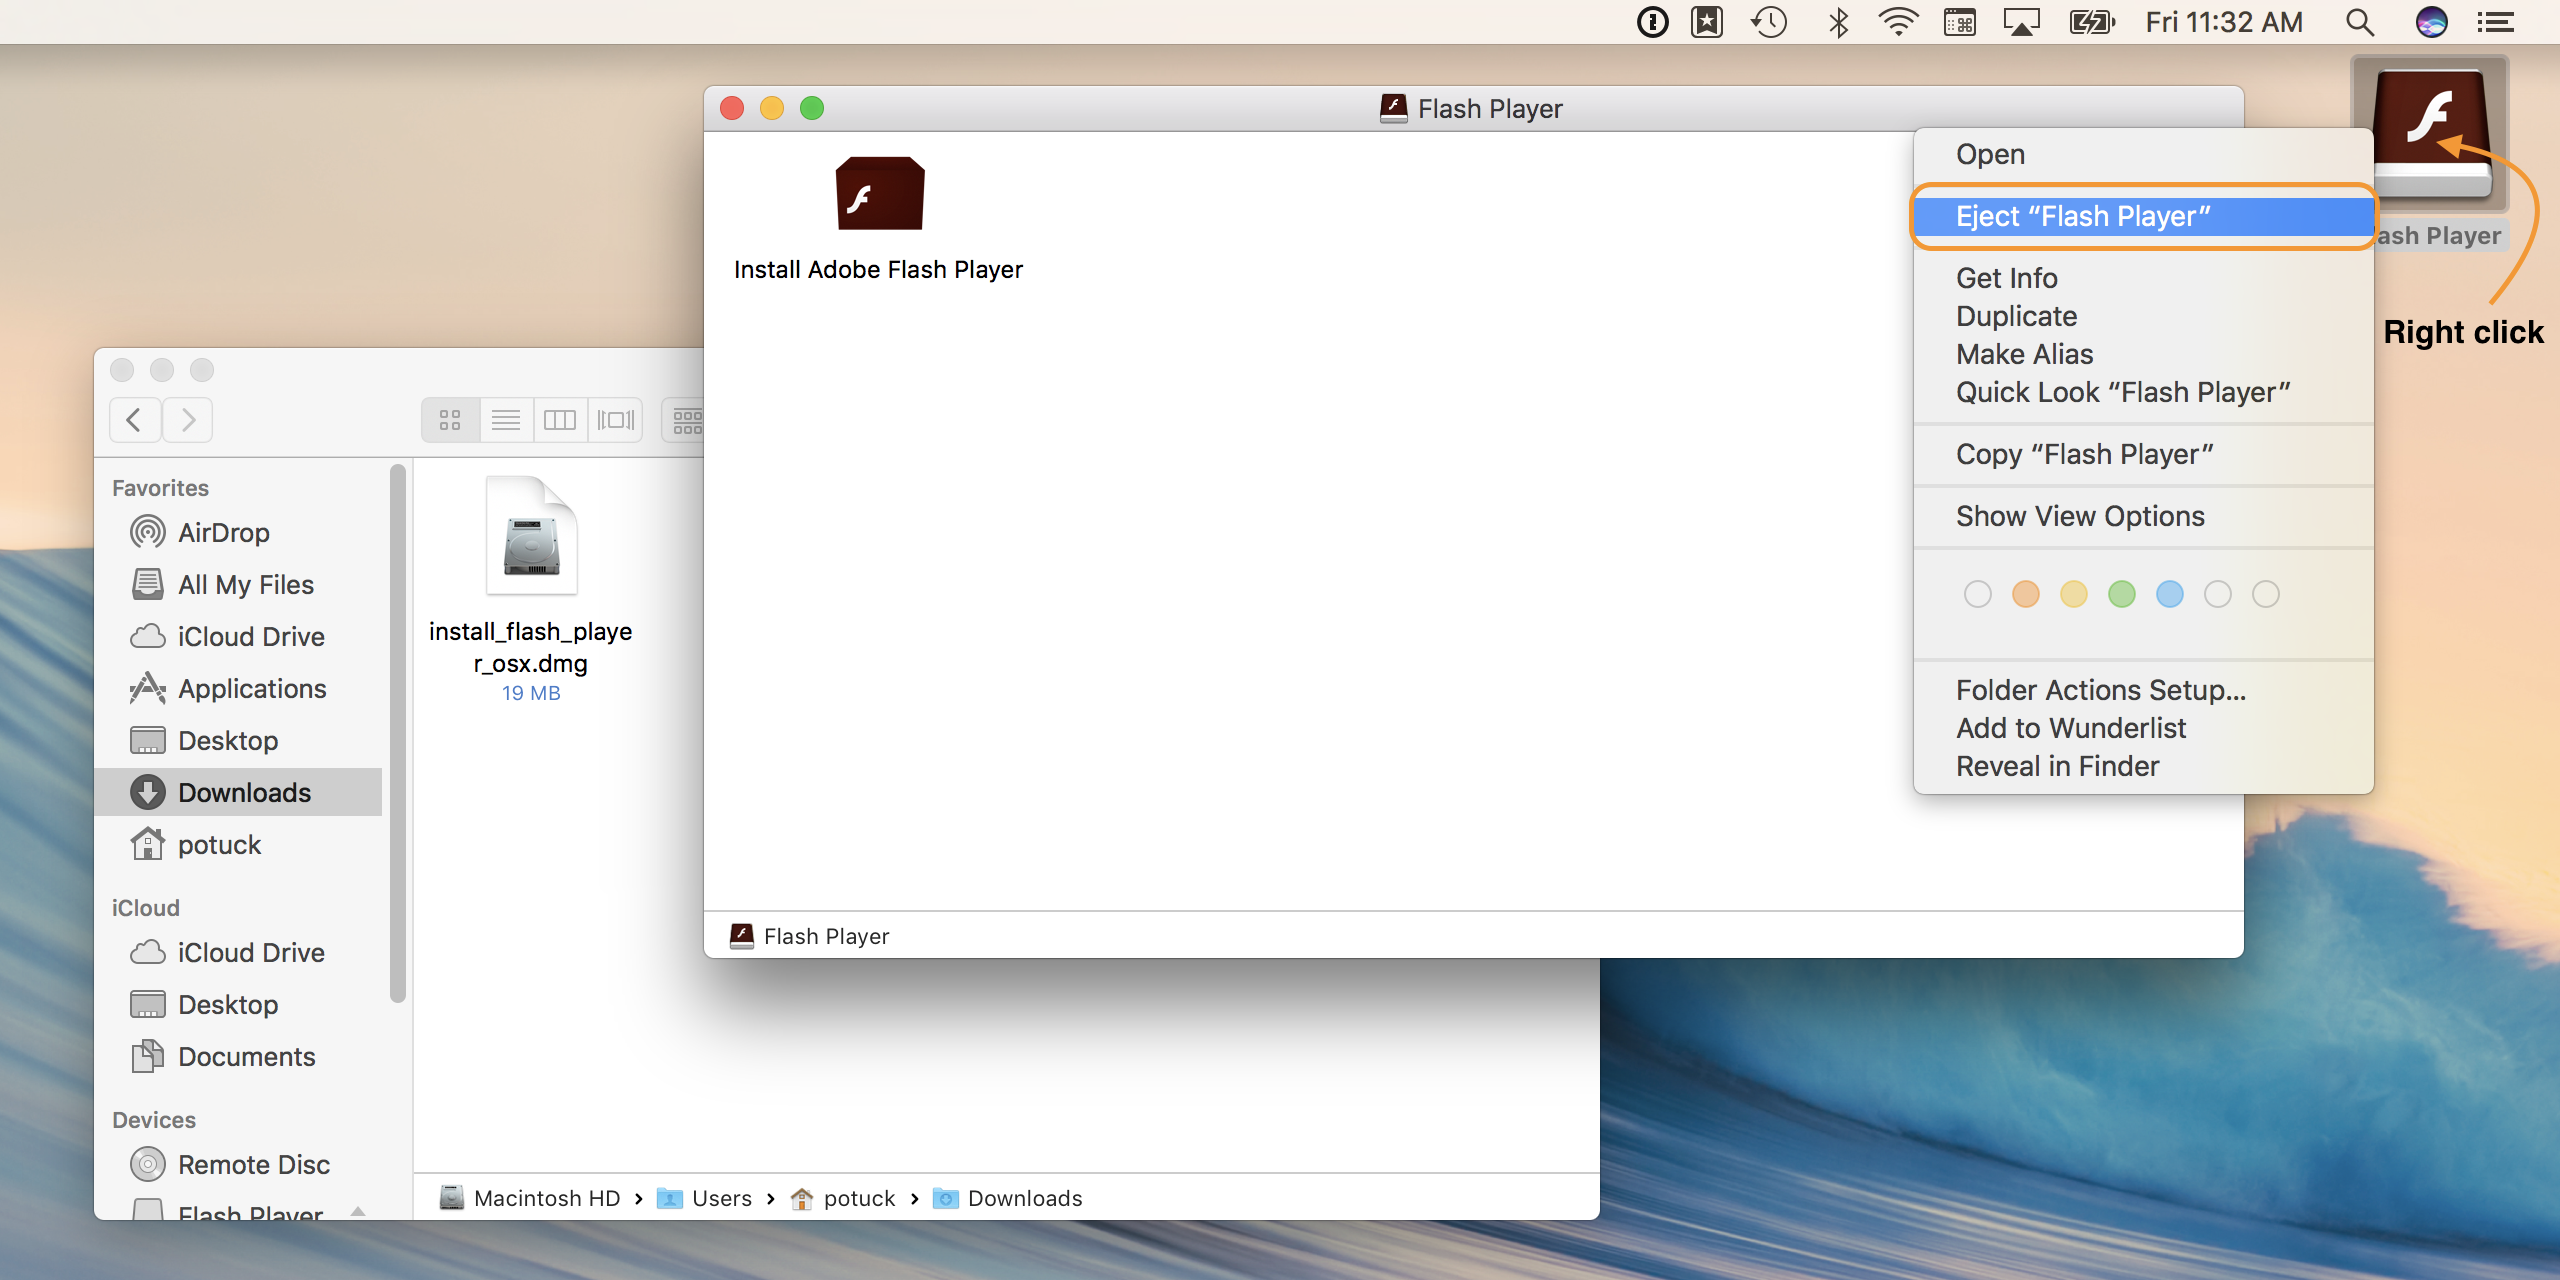The image size is (2560, 1280).
Task: Open Applications in Finder sidebar
Action: (252, 689)
